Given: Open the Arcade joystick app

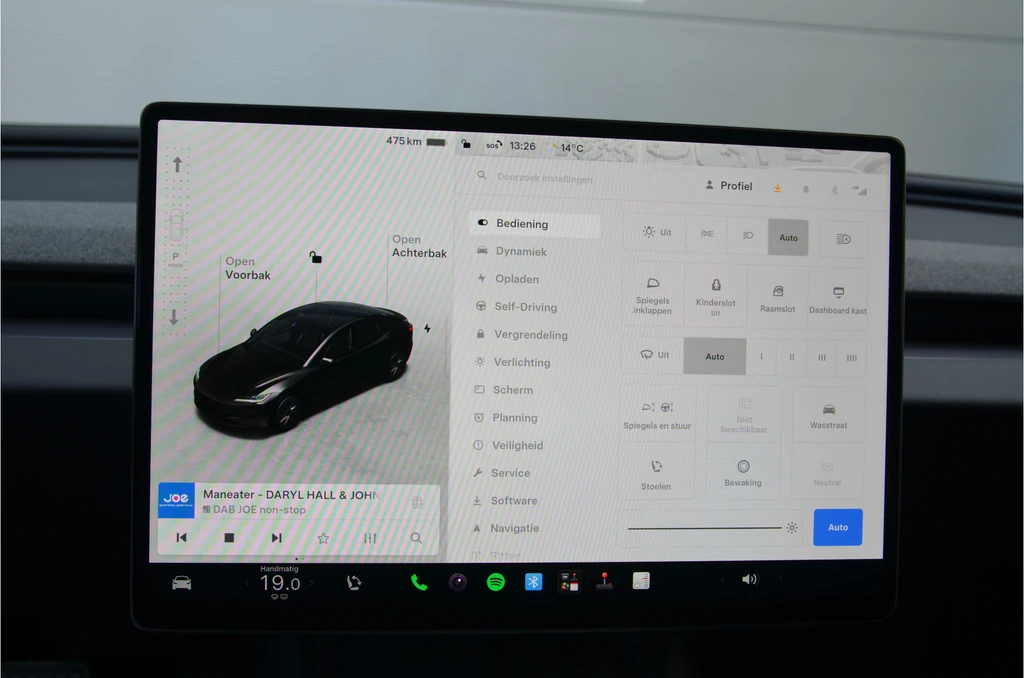Looking at the screenshot, I should click(604, 581).
